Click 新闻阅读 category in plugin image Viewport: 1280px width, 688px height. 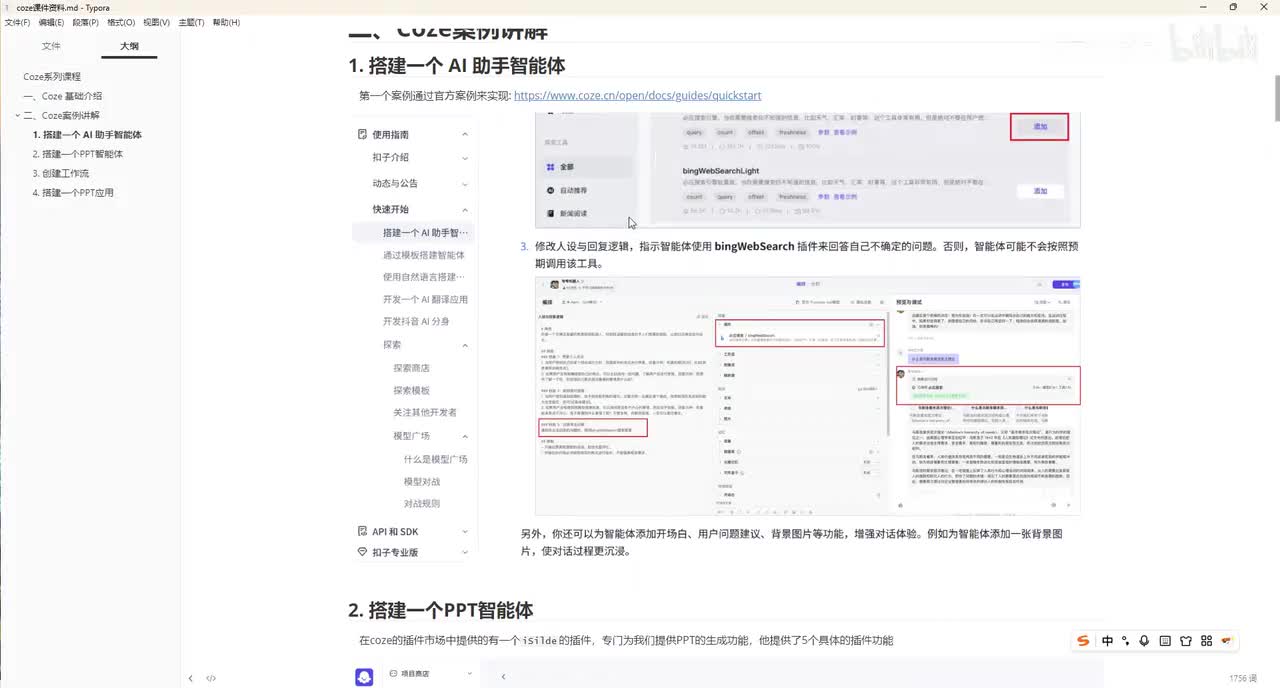pos(573,213)
